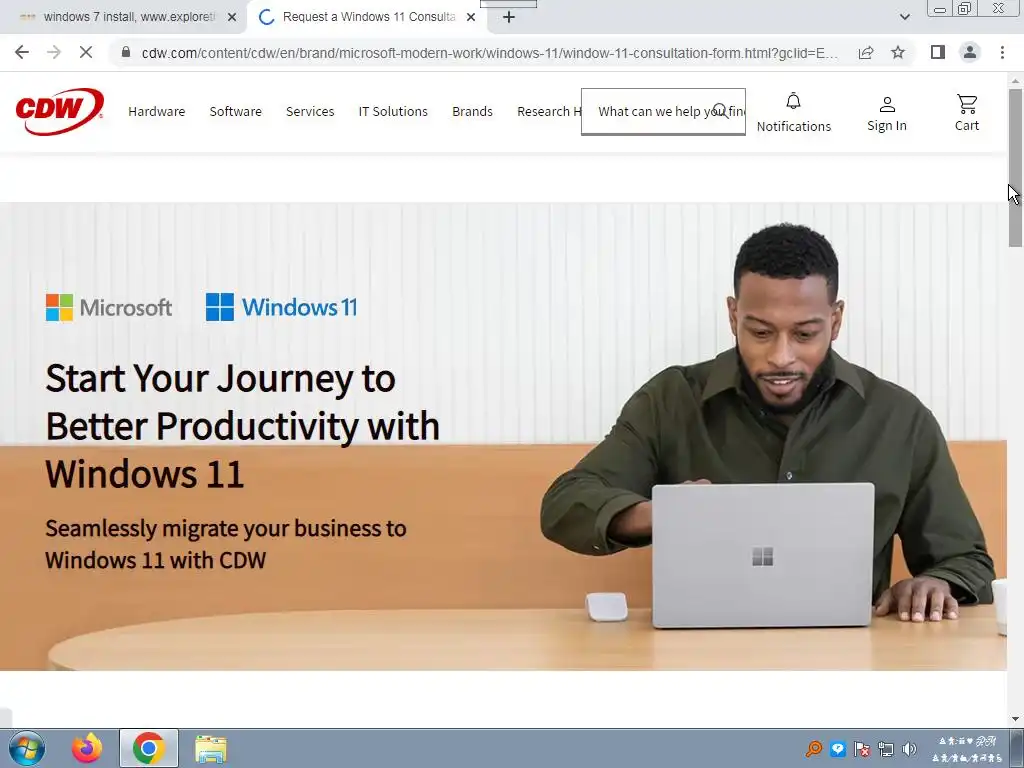This screenshot has width=1024, height=768.
Task: Open the Windows Start menu
Action: click(x=27, y=748)
